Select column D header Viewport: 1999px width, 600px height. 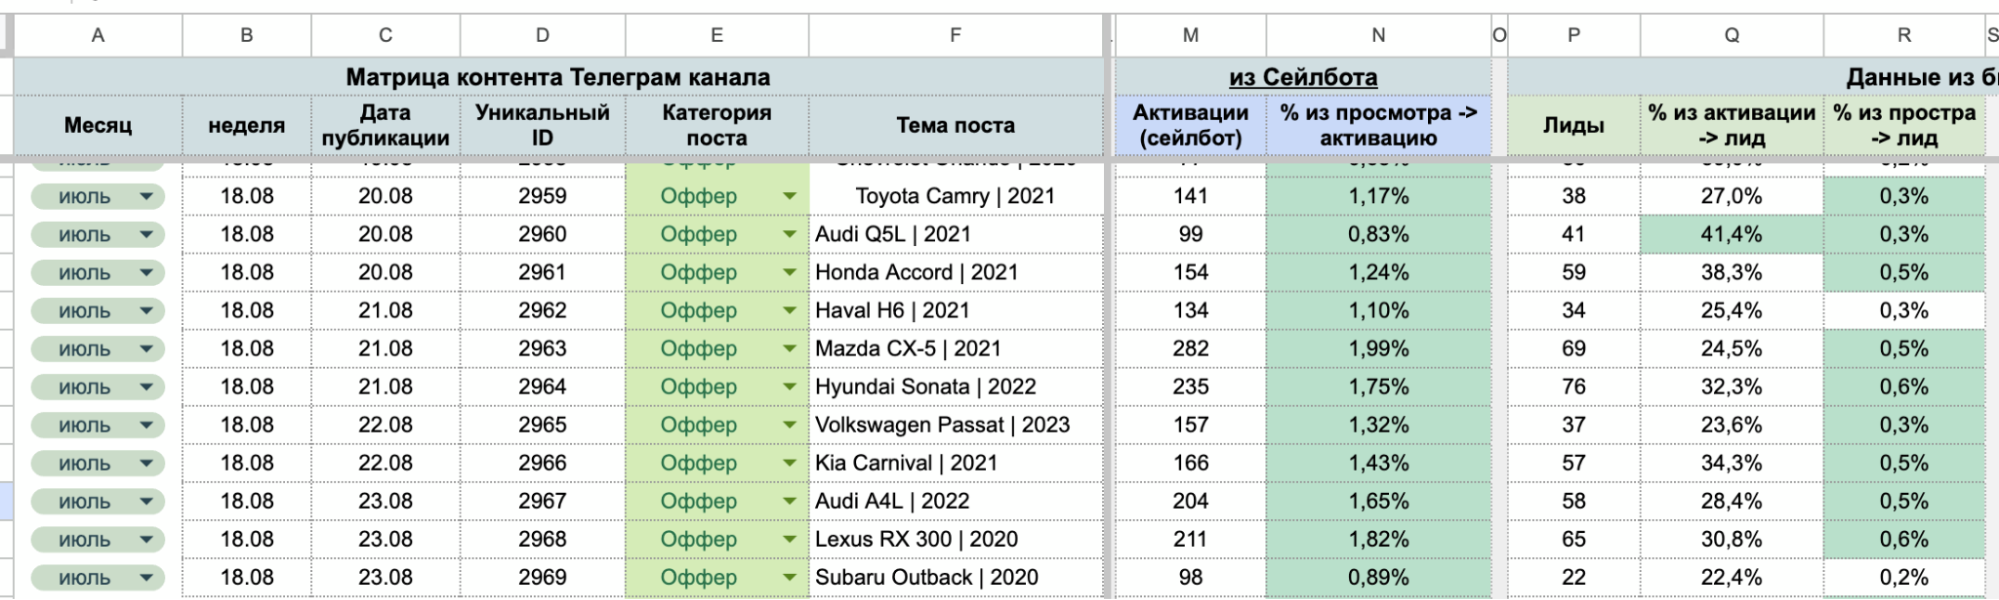542,35
